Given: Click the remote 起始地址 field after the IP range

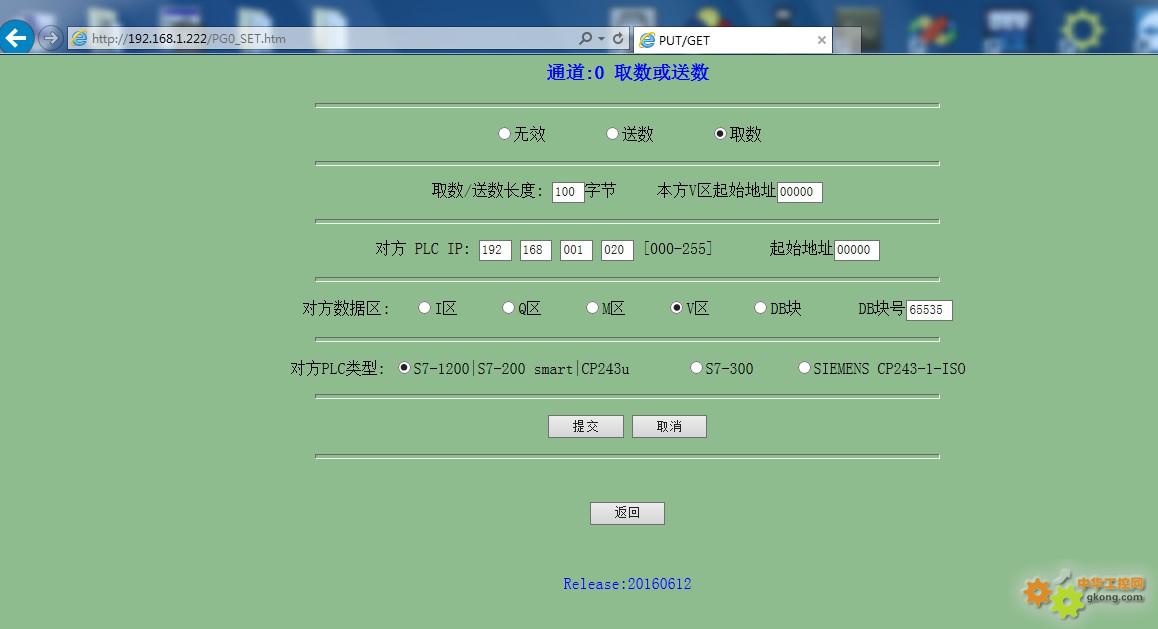Looking at the screenshot, I should tap(857, 250).
